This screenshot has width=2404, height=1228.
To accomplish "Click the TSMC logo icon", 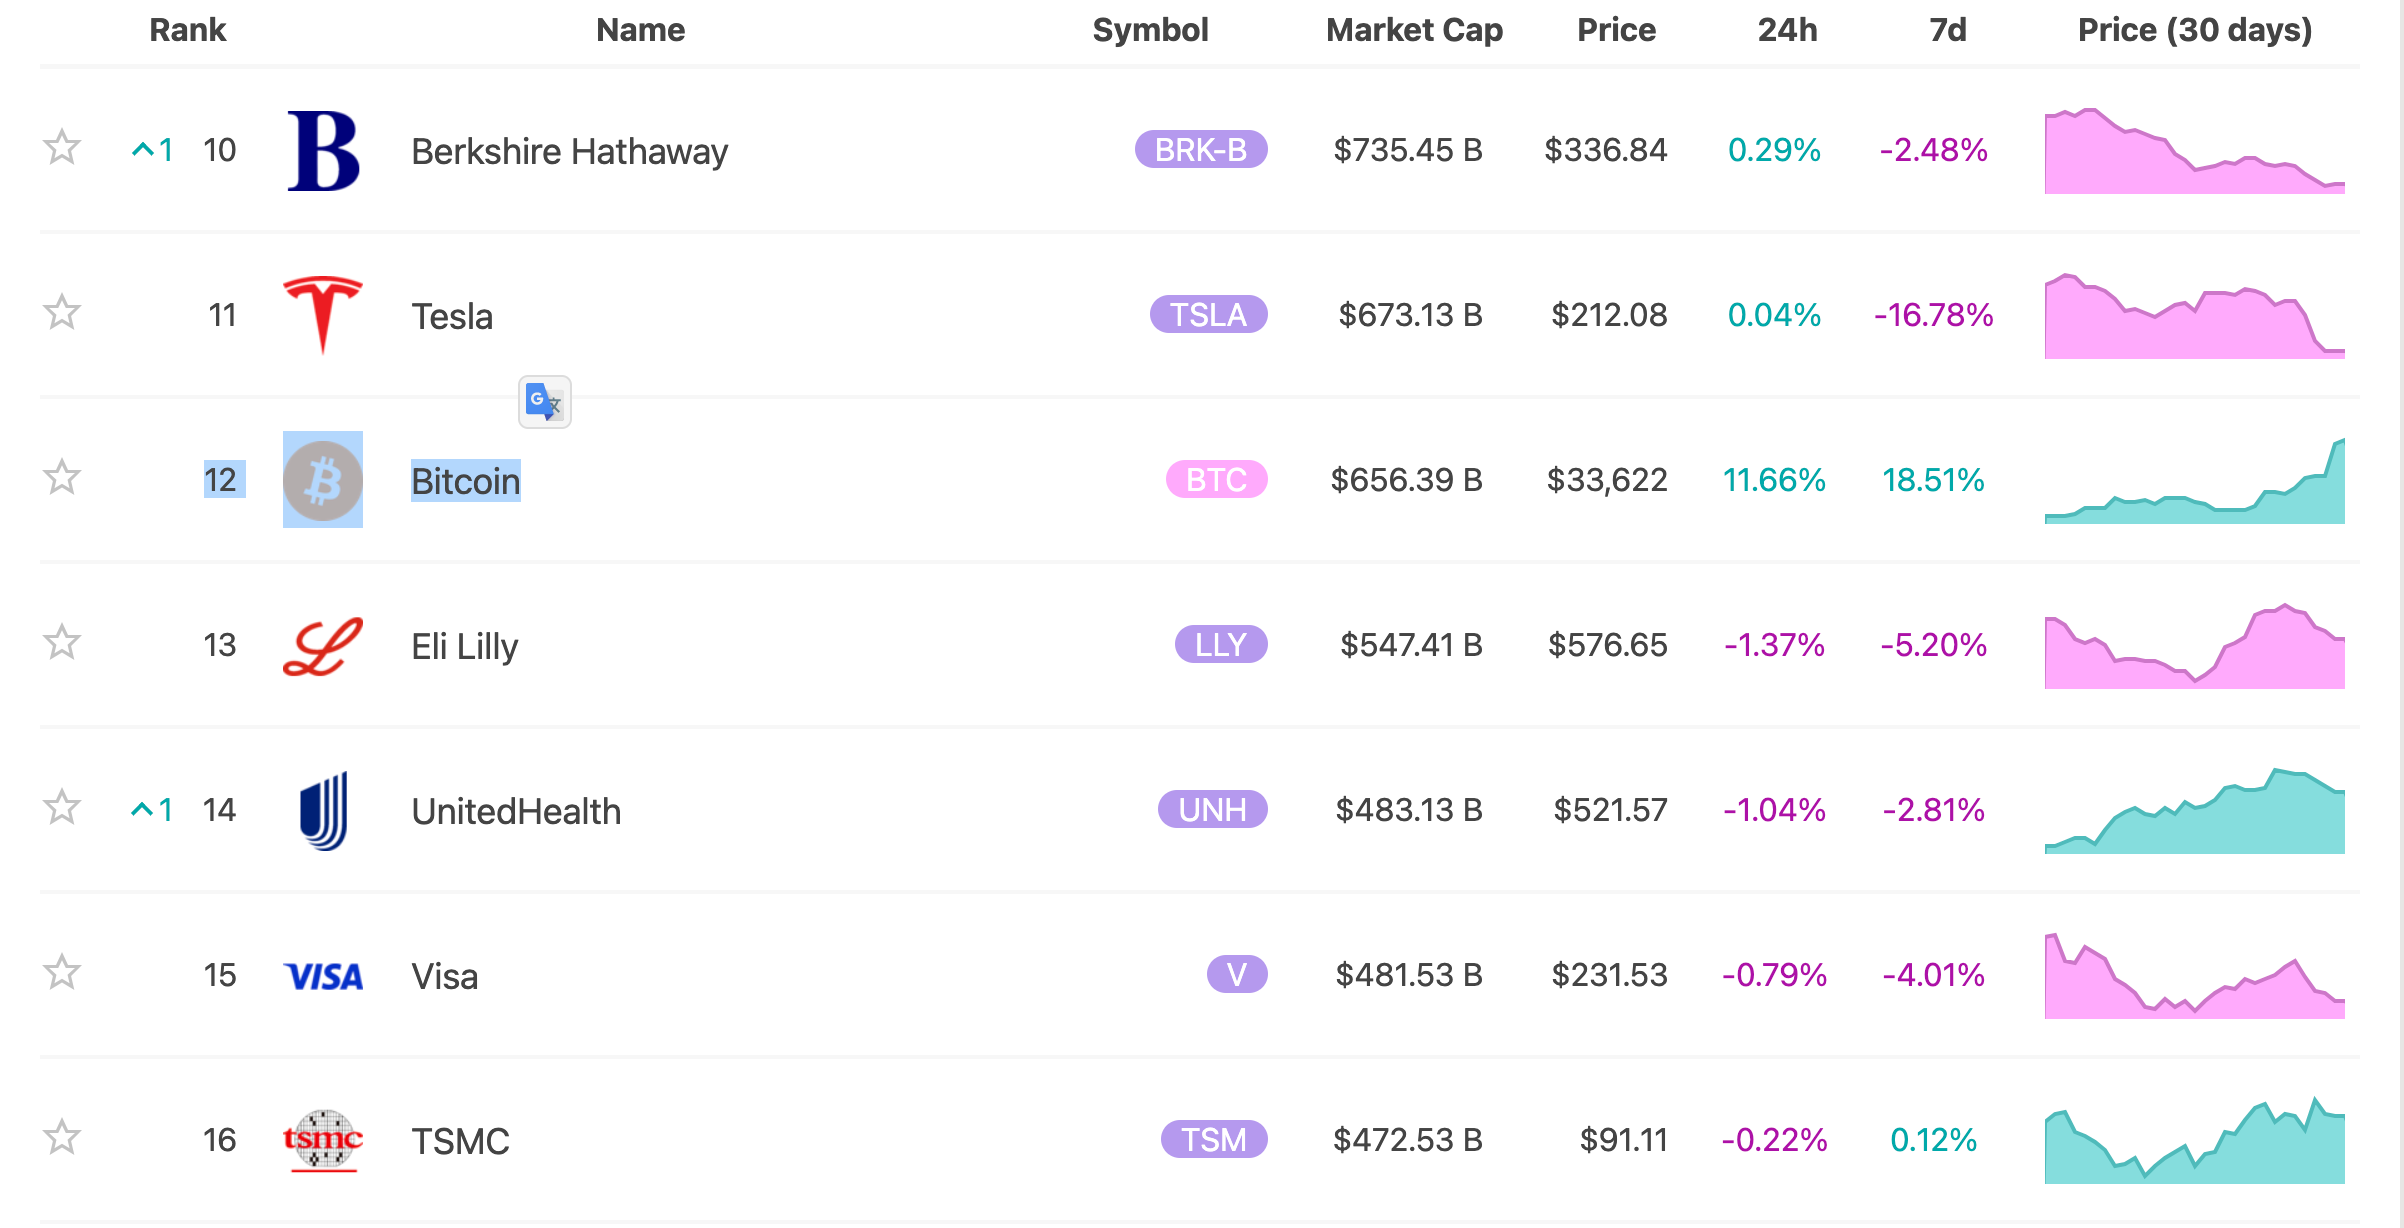I will pyautogui.click(x=322, y=1140).
